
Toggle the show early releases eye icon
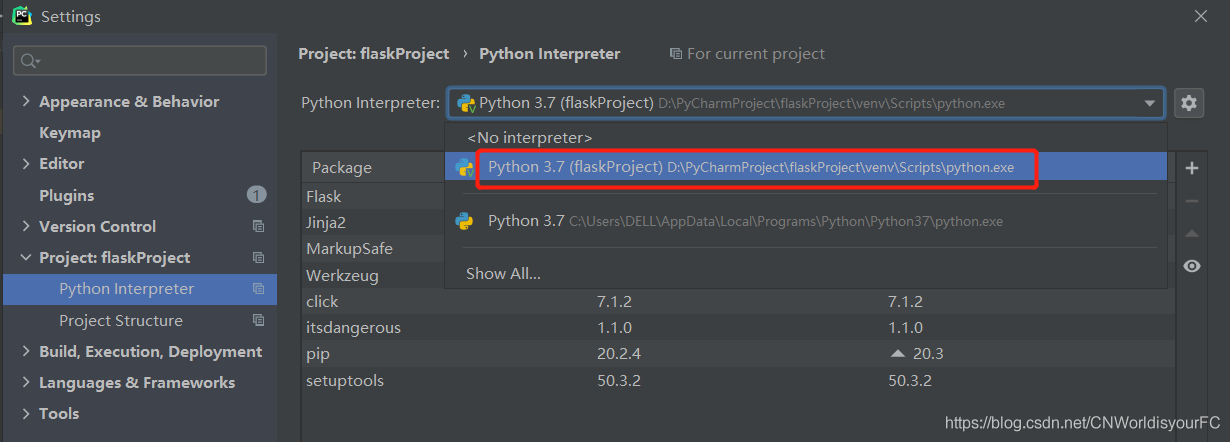pos(1191,266)
